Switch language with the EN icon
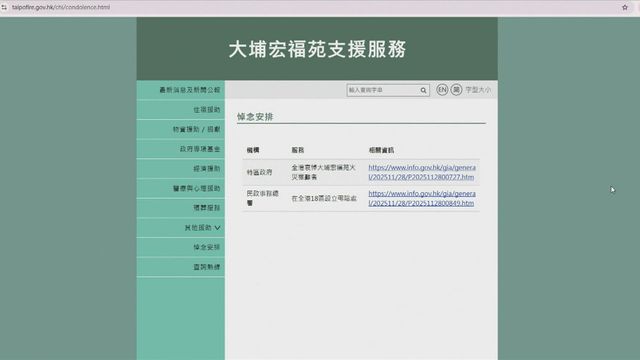The image size is (640, 360). pyautogui.click(x=442, y=90)
